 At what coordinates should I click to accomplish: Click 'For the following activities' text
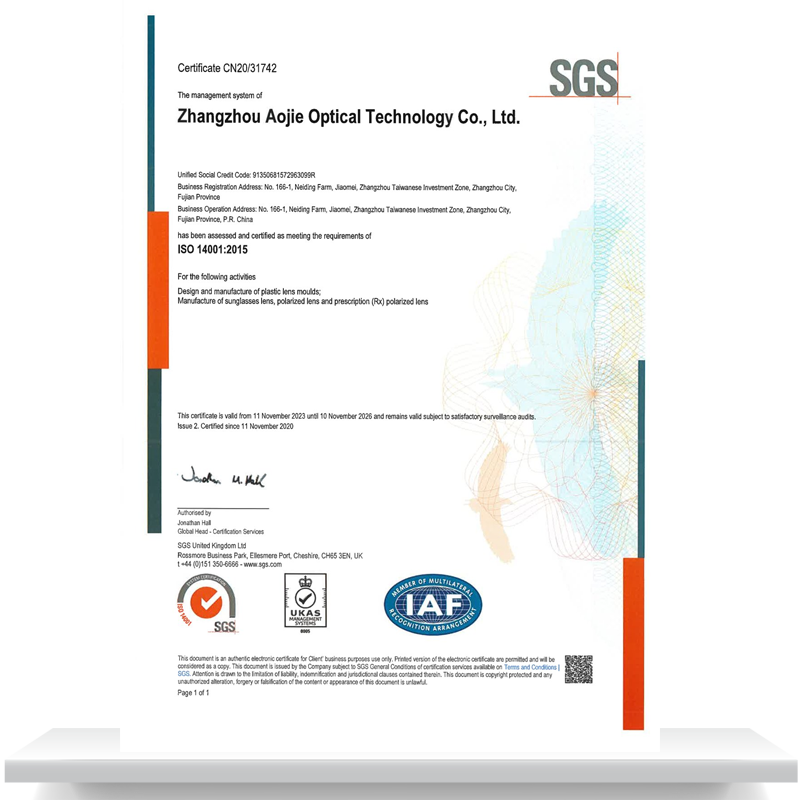216,277
